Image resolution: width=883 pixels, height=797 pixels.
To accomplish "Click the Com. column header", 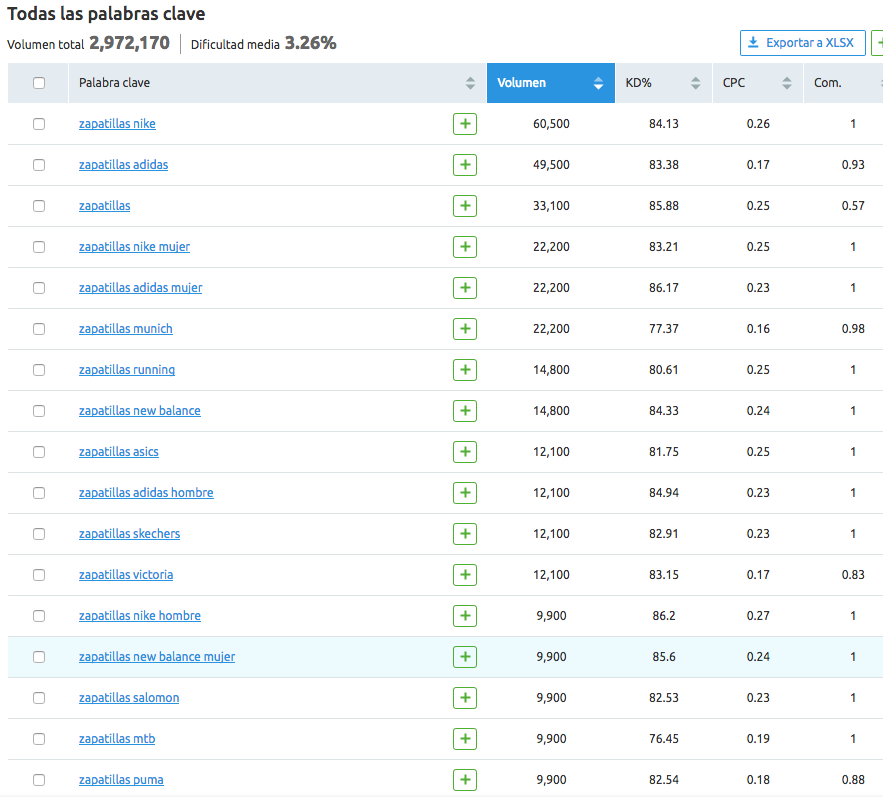I will 827,83.
